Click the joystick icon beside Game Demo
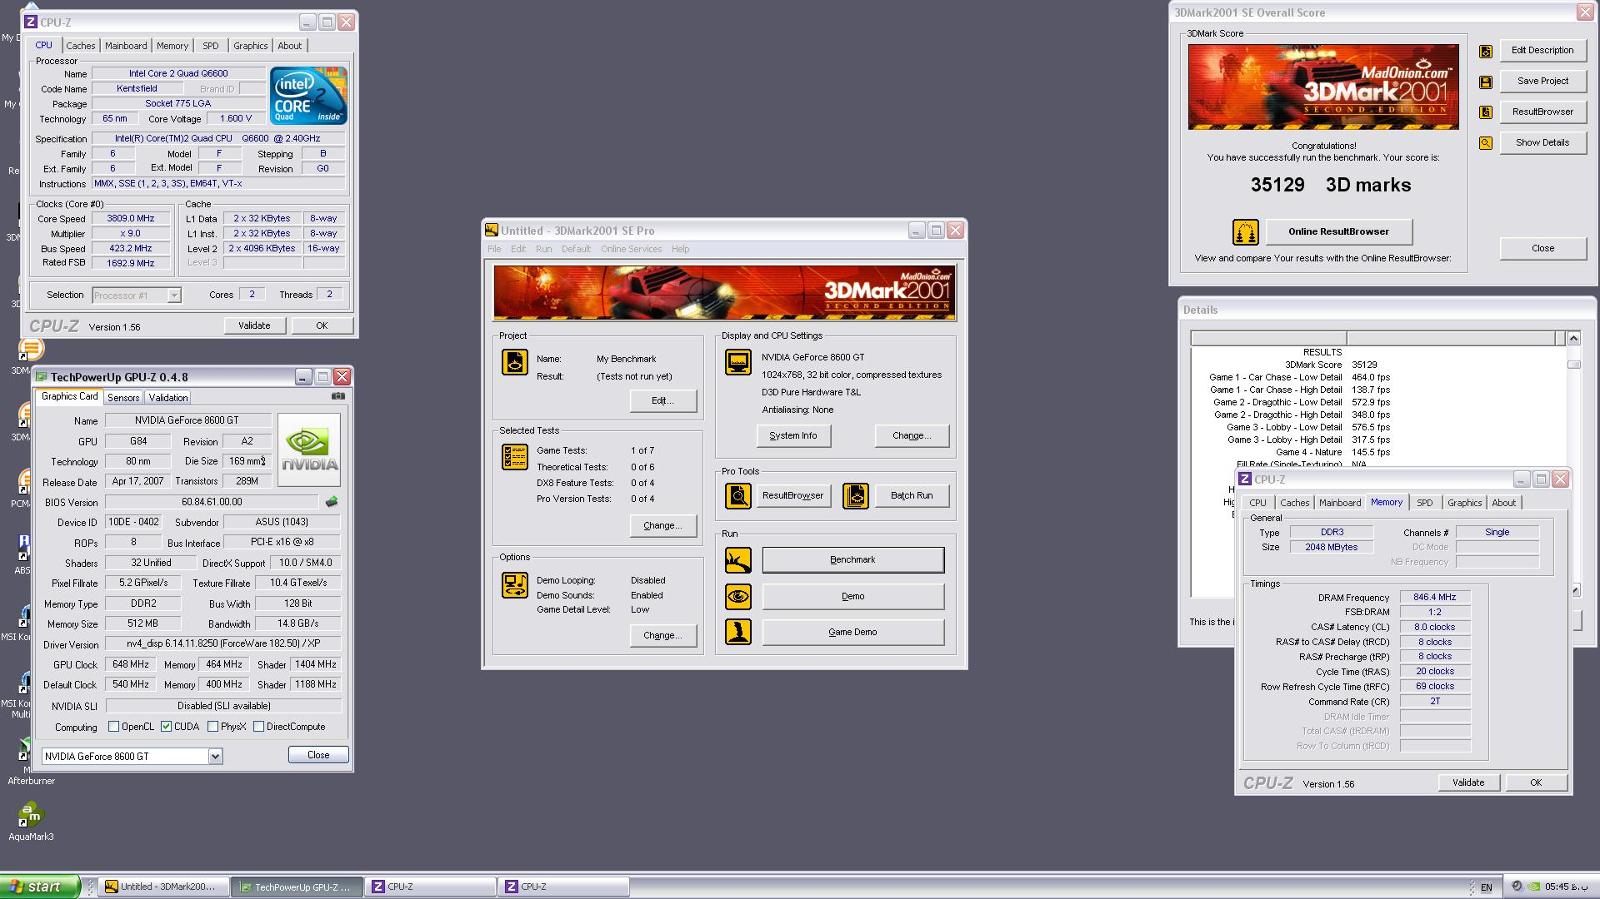Viewport: 1600px width, 899px height. coord(738,632)
